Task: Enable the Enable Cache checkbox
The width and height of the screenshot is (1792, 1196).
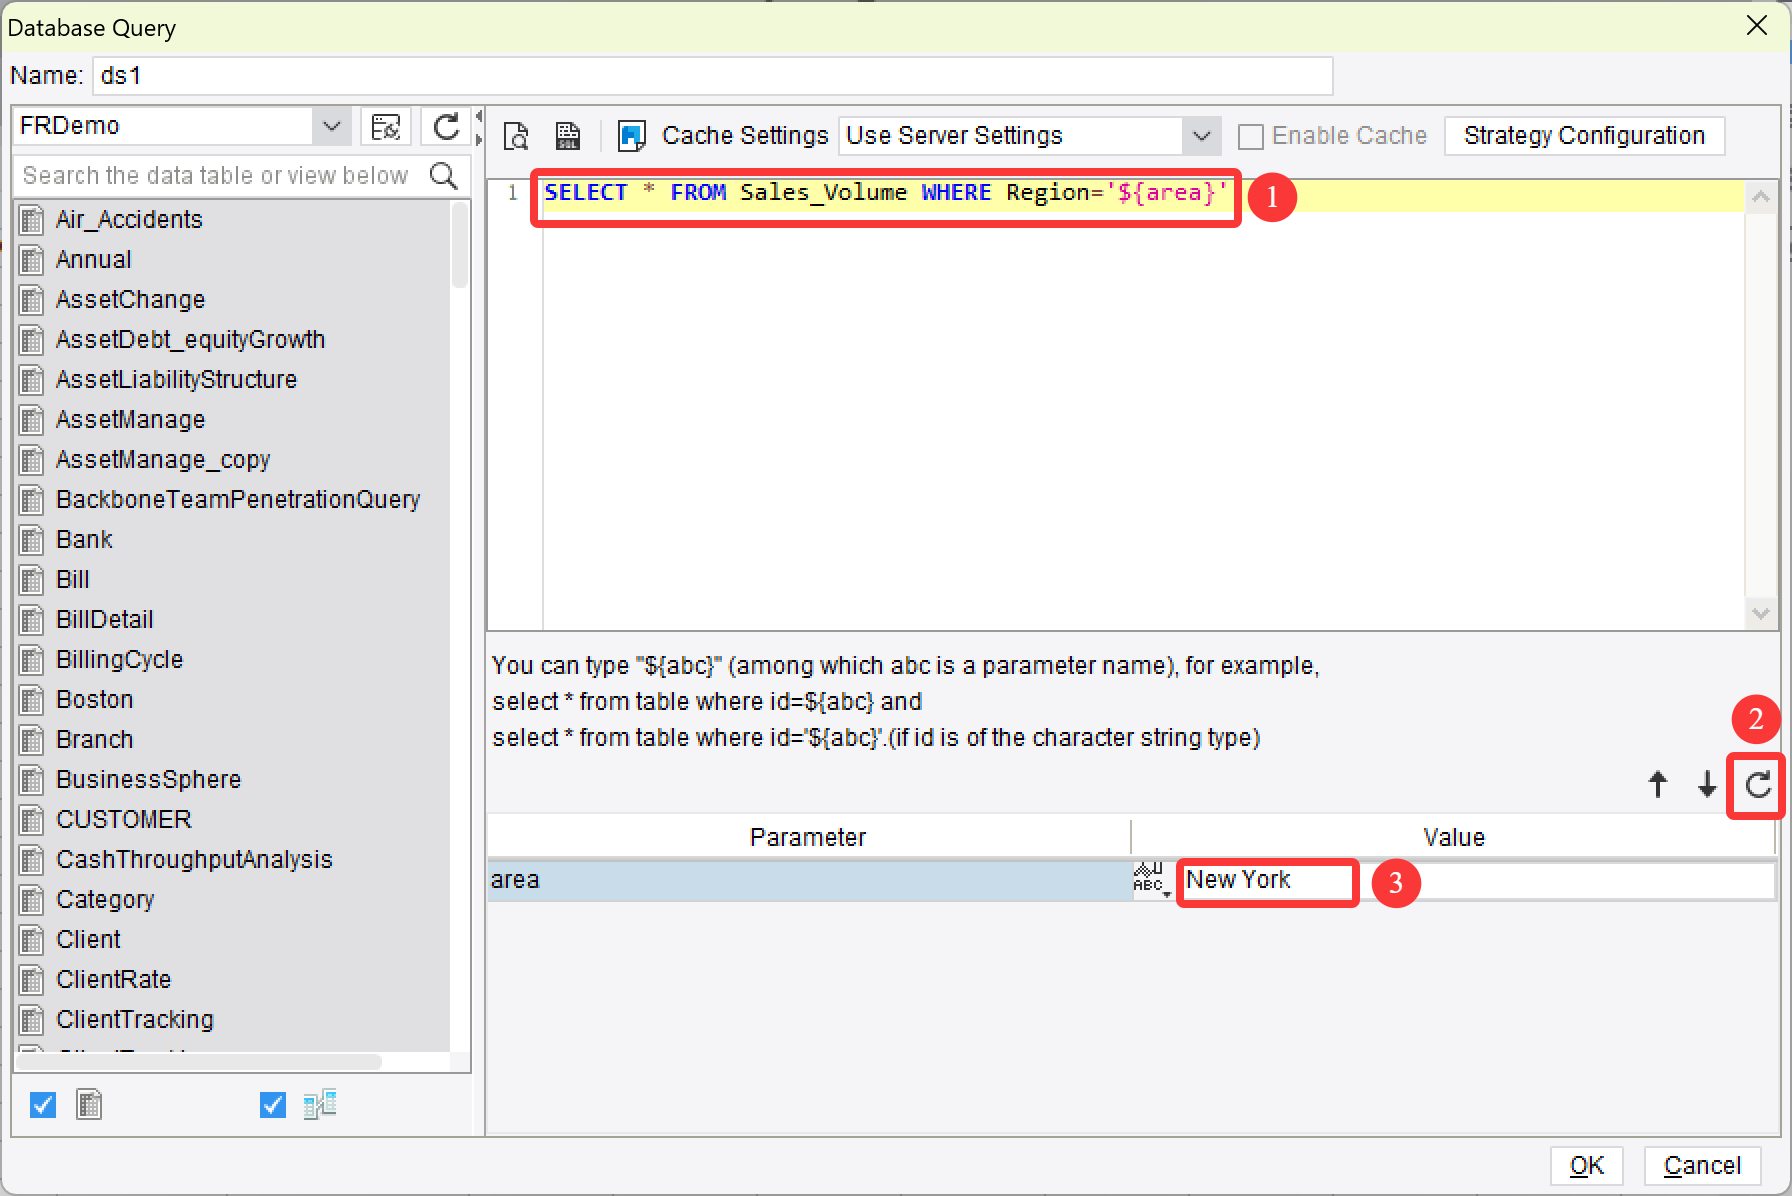Action: point(1251,135)
